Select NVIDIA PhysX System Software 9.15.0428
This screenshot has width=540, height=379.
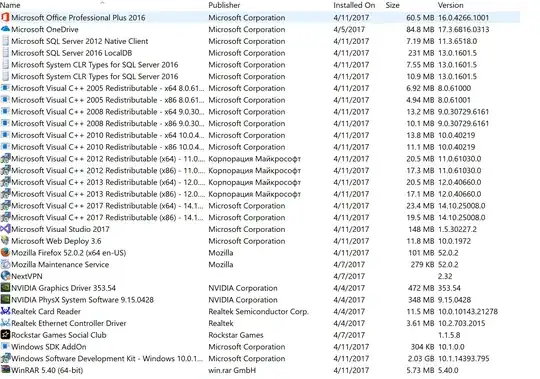(82, 299)
